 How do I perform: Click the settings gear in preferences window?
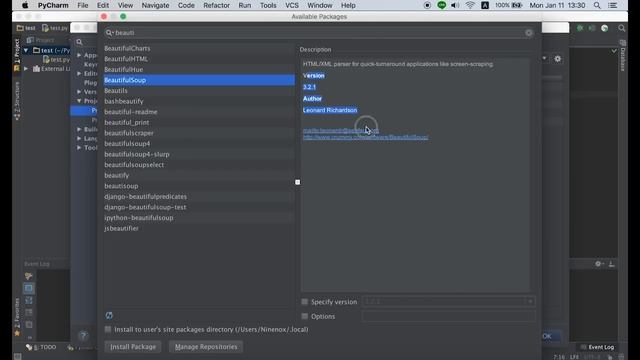tap(558, 59)
